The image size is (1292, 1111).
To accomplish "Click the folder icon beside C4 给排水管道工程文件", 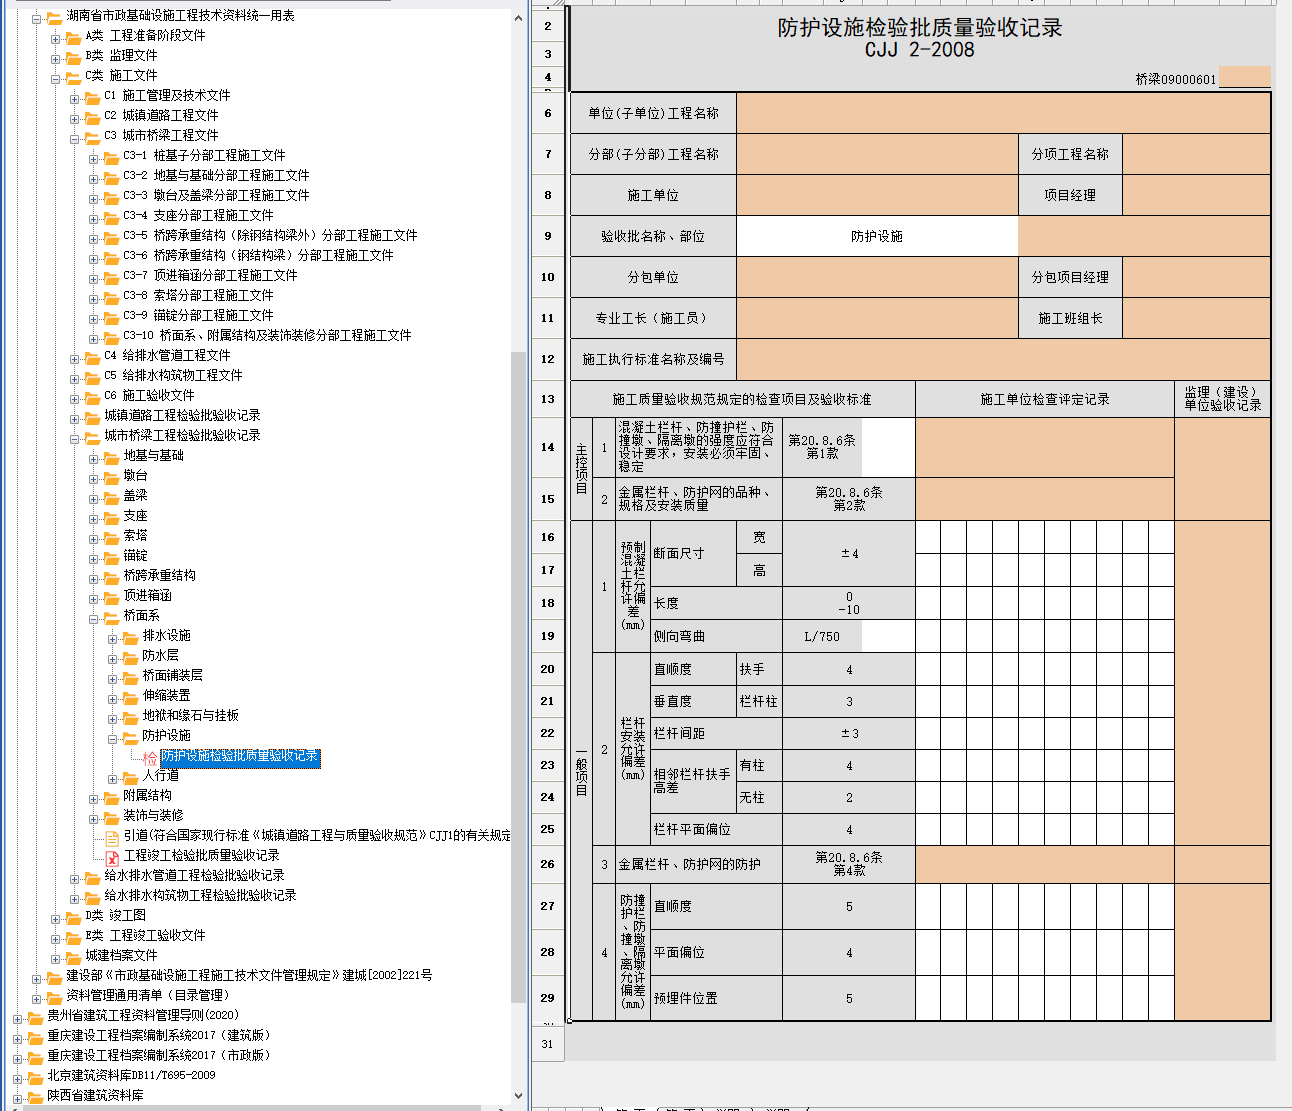I will pyautogui.click(x=92, y=357).
